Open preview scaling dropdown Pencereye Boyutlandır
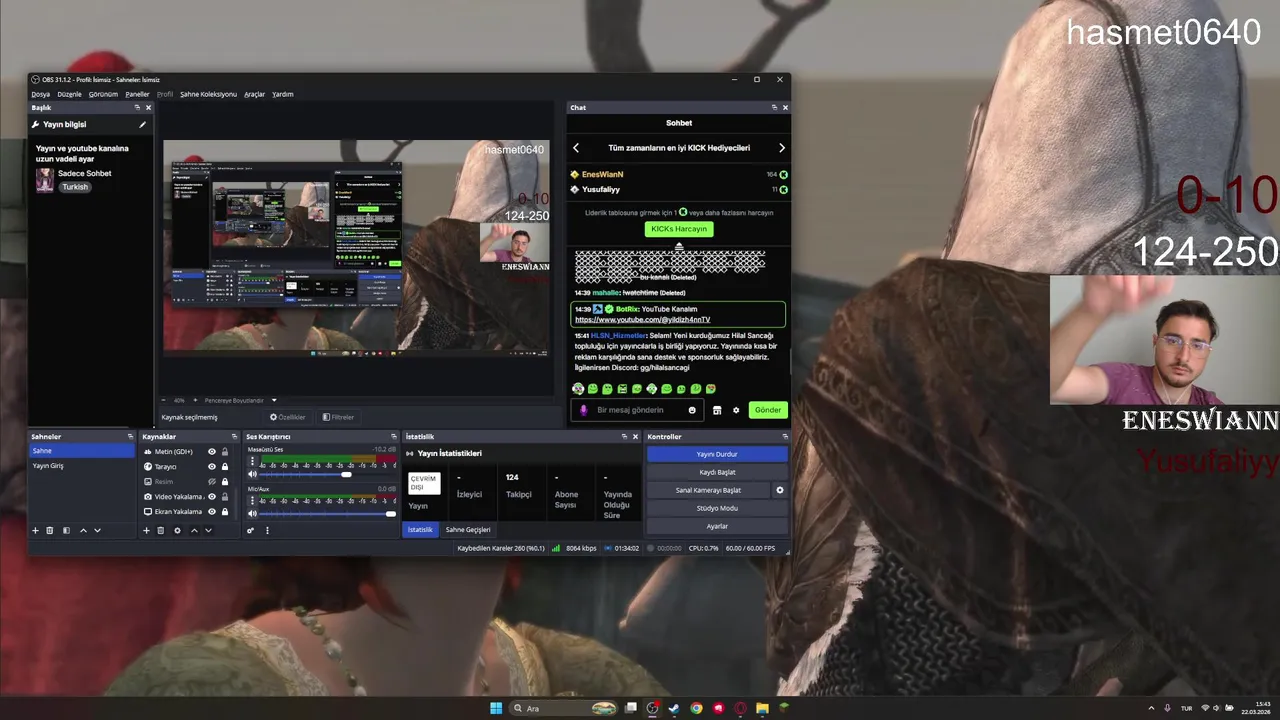This screenshot has height=720, width=1280. [x=240, y=400]
